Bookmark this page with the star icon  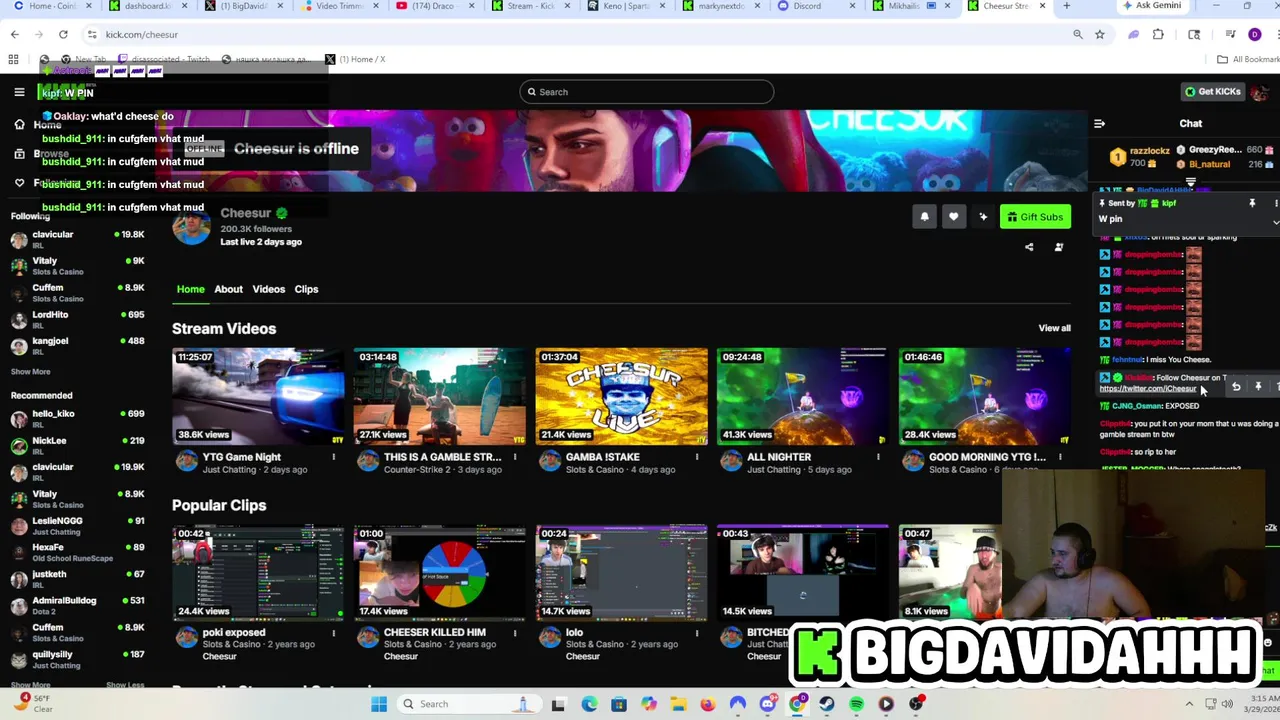[x=1099, y=34]
